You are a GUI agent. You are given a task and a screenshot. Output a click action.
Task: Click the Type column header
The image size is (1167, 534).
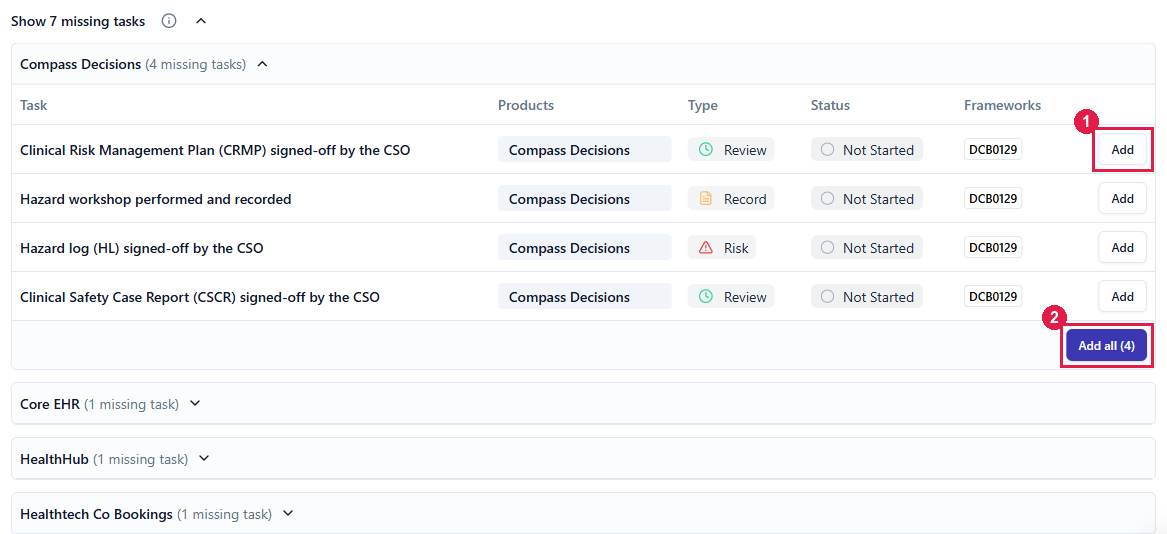click(703, 105)
